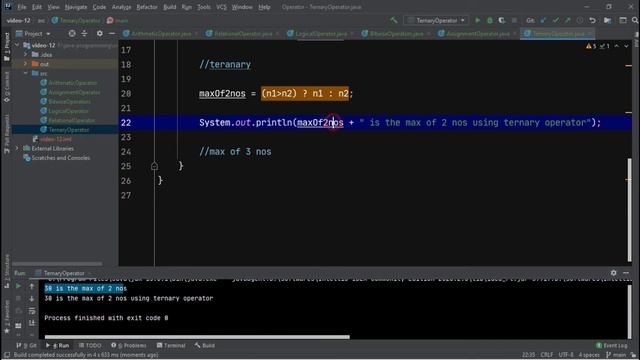Open the Problems tool window
Image resolution: width=640 pixels, height=360 pixels.
click(x=129, y=345)
